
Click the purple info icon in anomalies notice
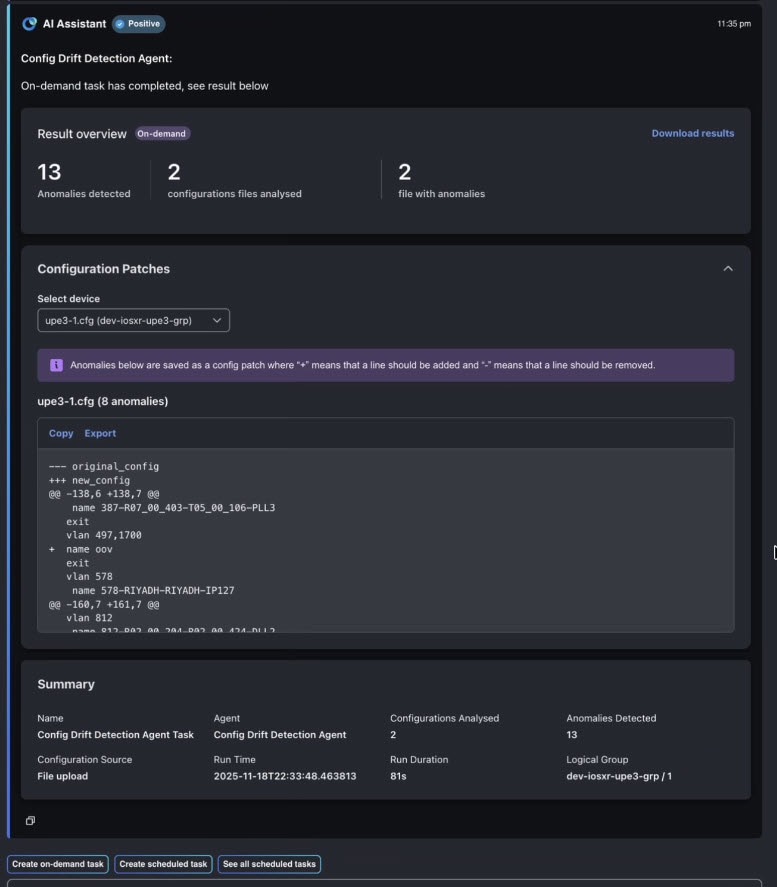[56, 365]
